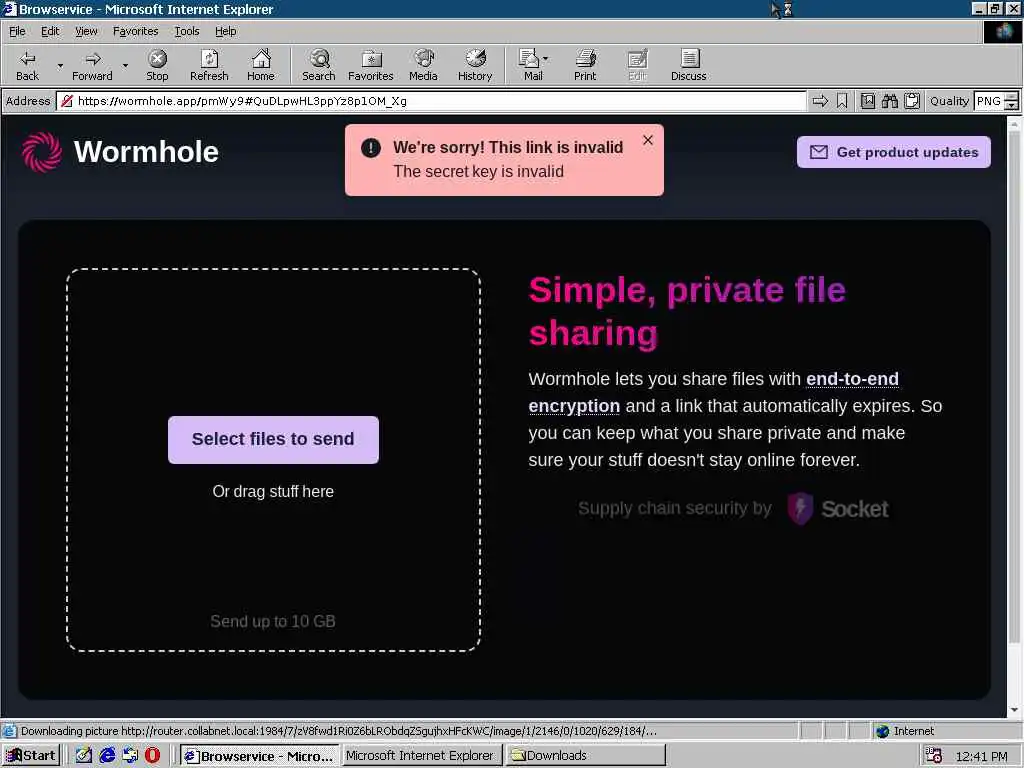Screen dimensions: 1024x768
Task: Click Get product updates button
Action: tap(893, 152)
